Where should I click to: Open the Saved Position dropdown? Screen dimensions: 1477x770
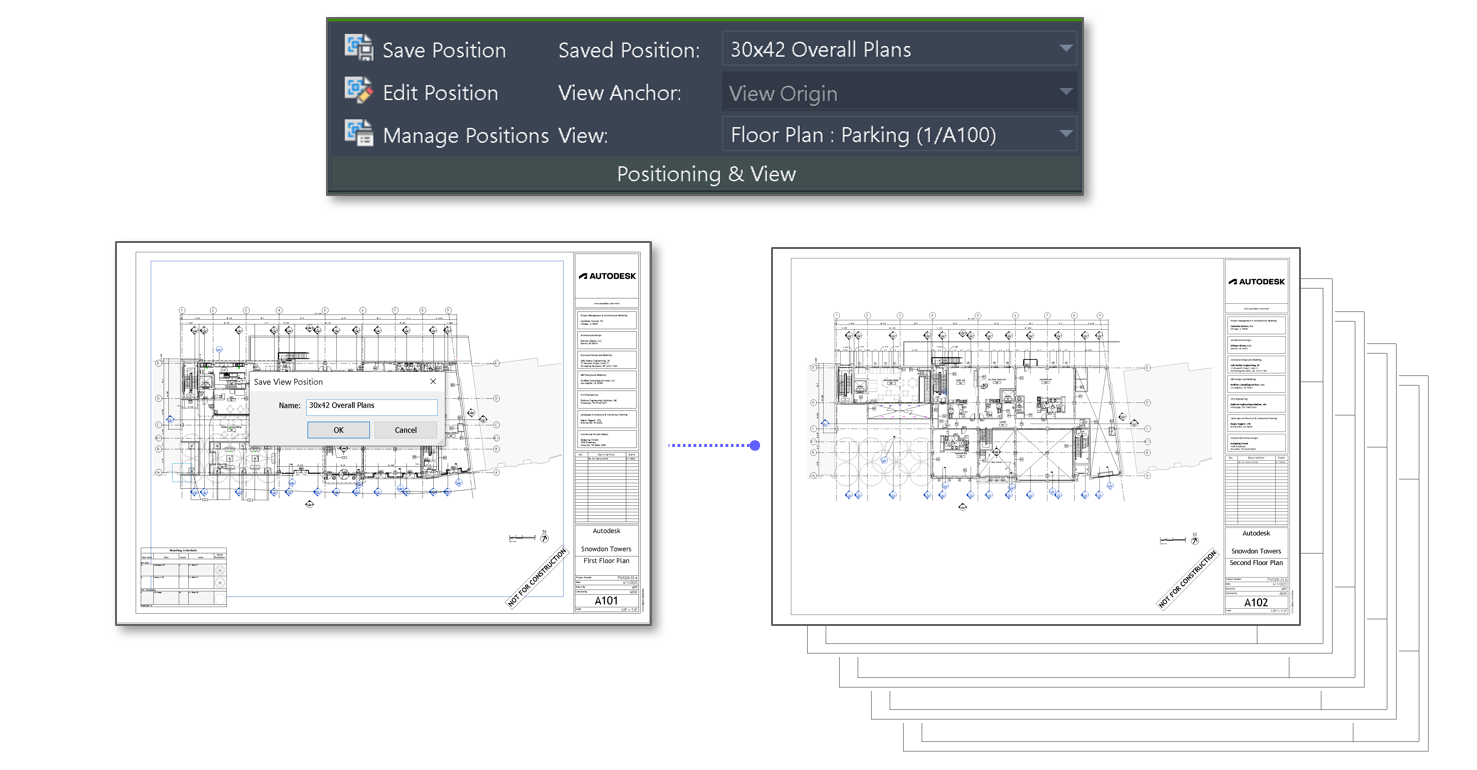pyautogui.click(x=1064, y=48)
